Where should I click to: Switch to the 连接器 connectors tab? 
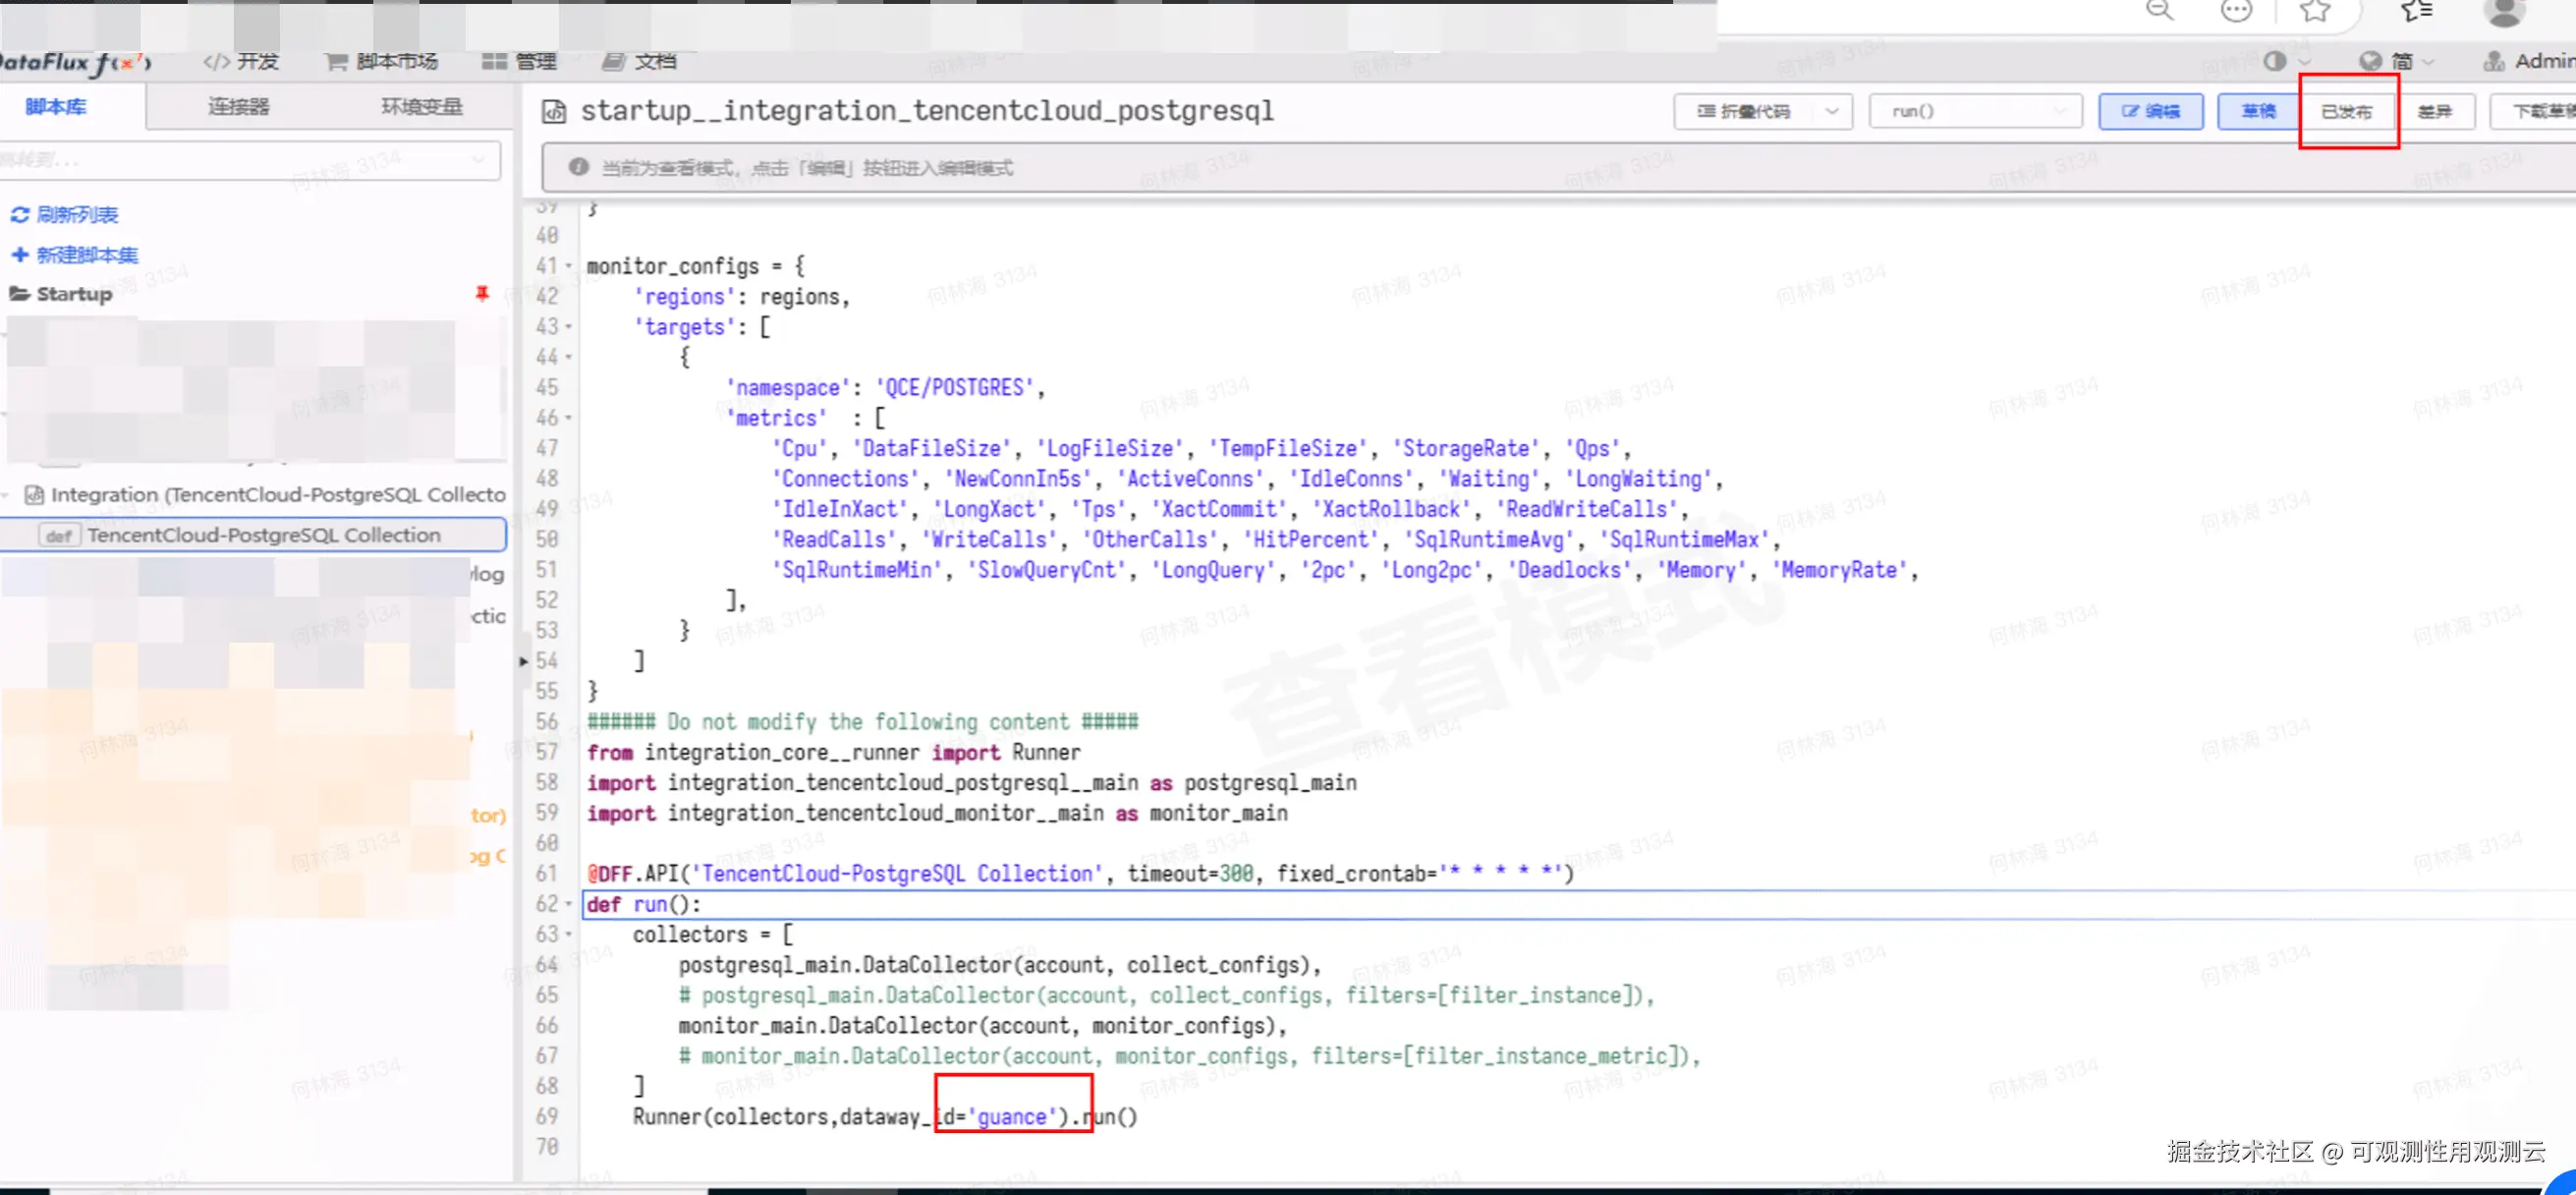click(238, 106)
